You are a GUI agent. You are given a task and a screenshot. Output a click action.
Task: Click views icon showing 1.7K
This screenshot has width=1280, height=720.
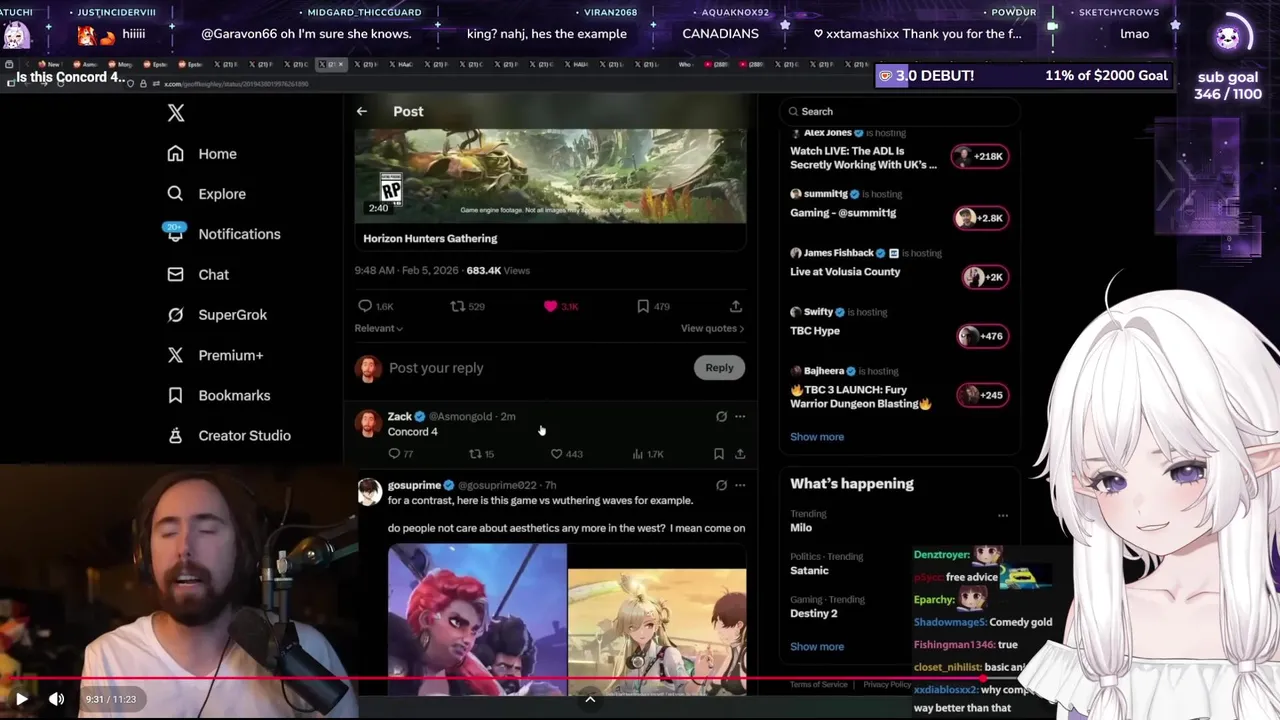point(638,454)
